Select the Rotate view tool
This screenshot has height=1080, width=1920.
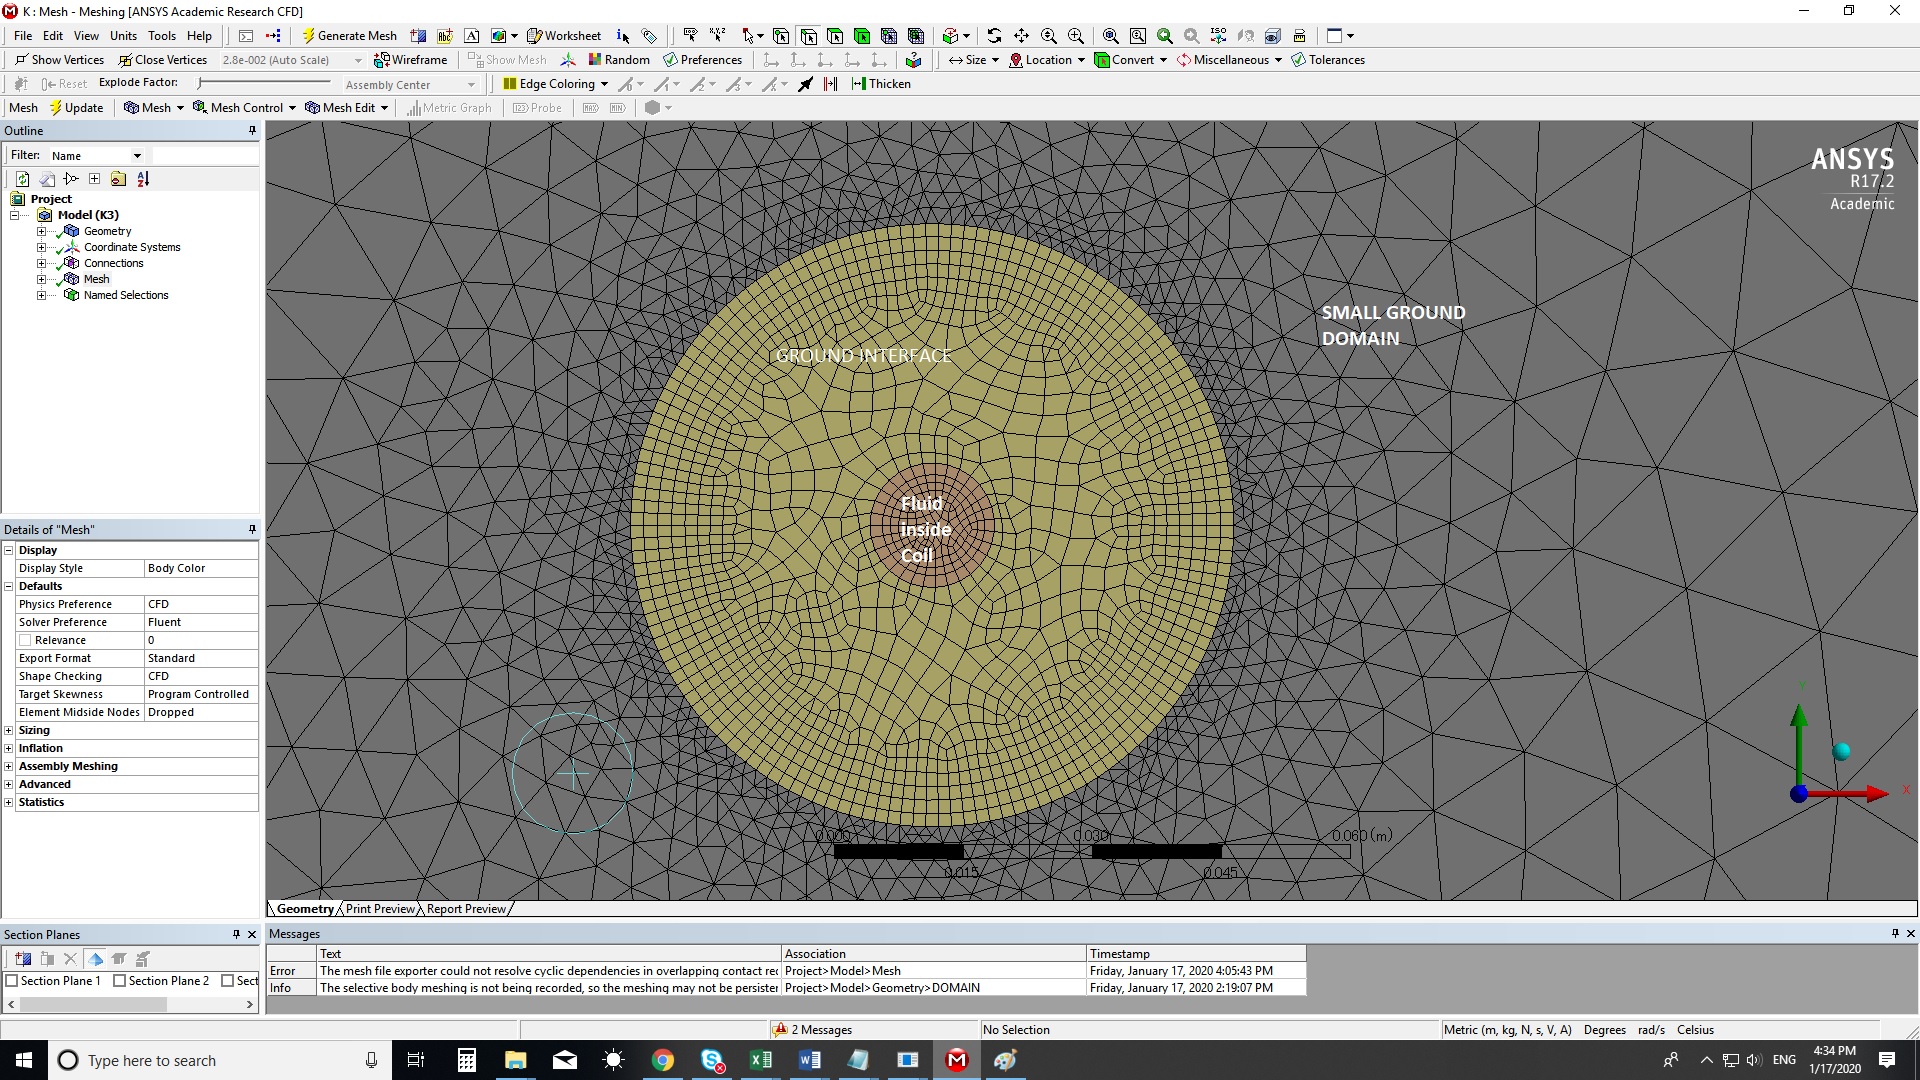tap(994, 36)
